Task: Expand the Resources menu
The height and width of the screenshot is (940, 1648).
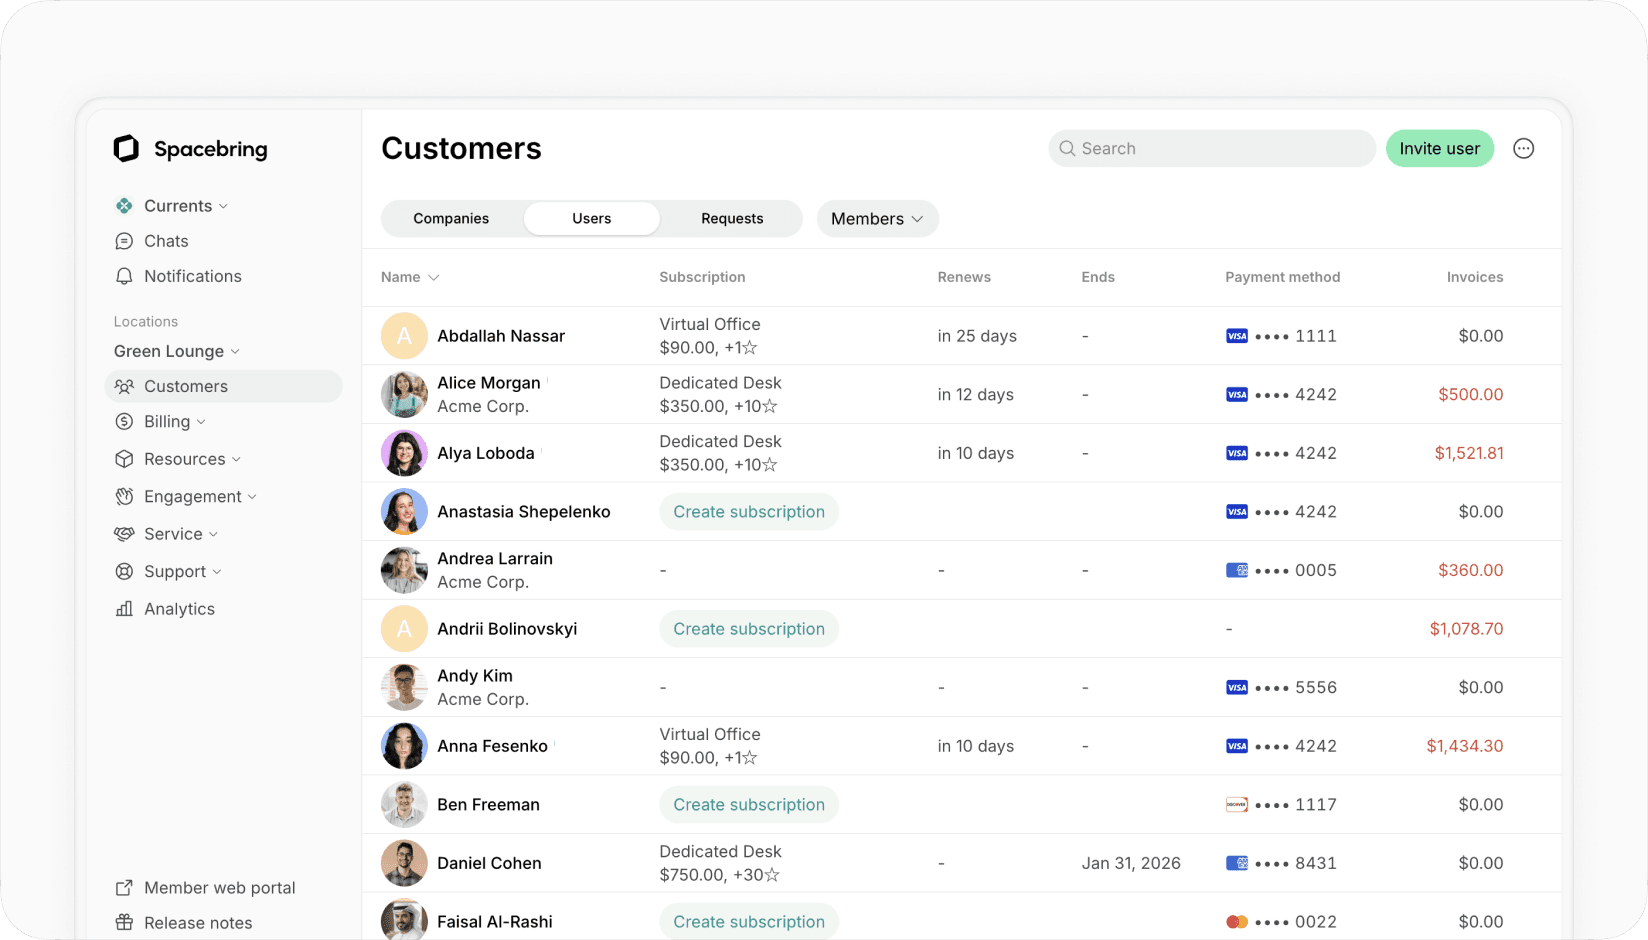Action: [x=186, y=459]
